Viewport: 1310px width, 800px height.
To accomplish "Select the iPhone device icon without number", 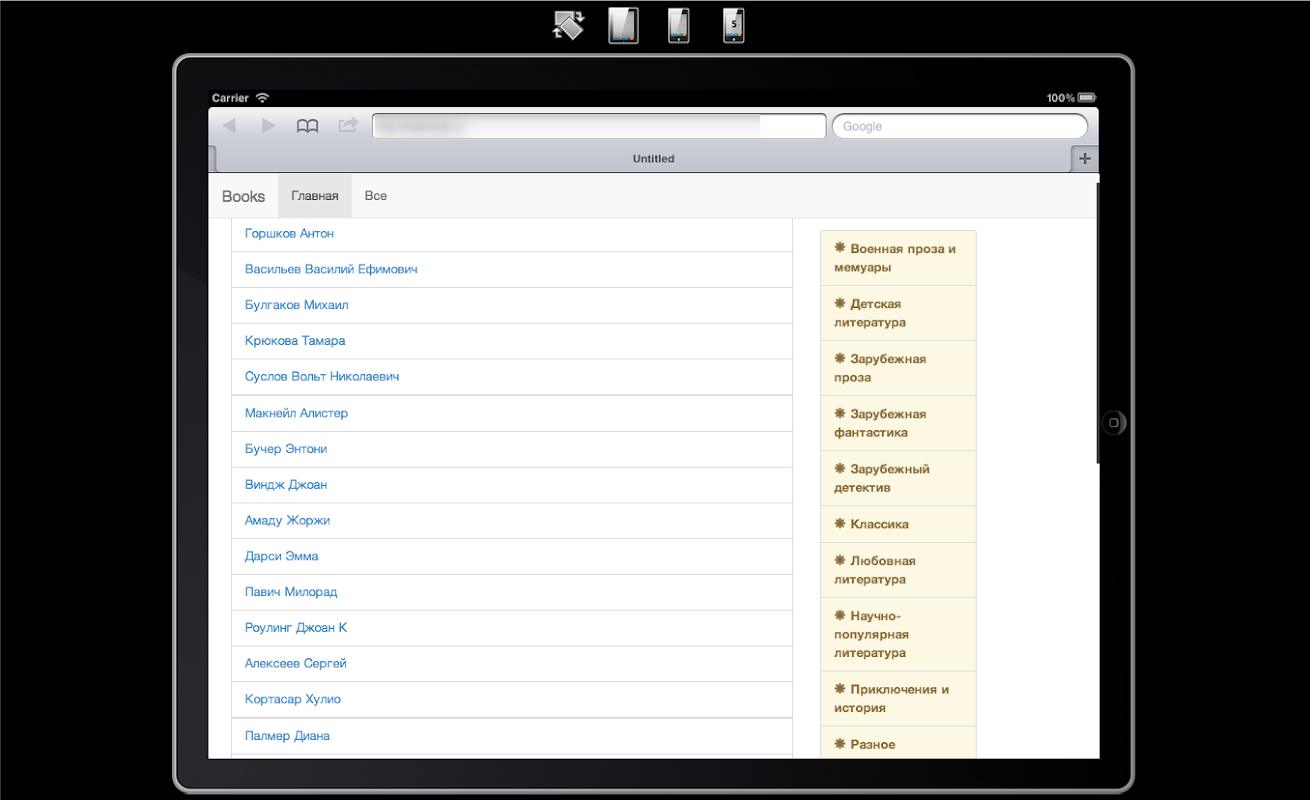I will click(679, 26).
